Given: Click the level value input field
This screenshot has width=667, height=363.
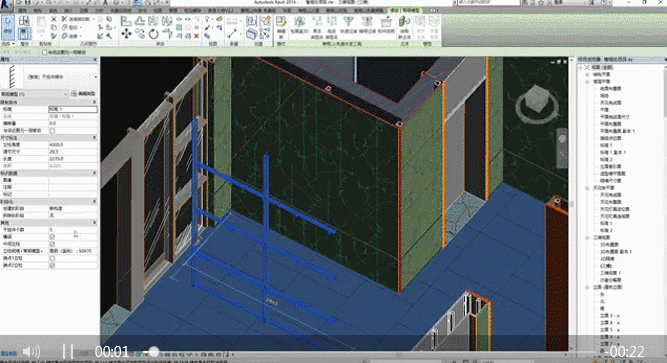Looking at the screenshot, I should (x=73, y=109).
